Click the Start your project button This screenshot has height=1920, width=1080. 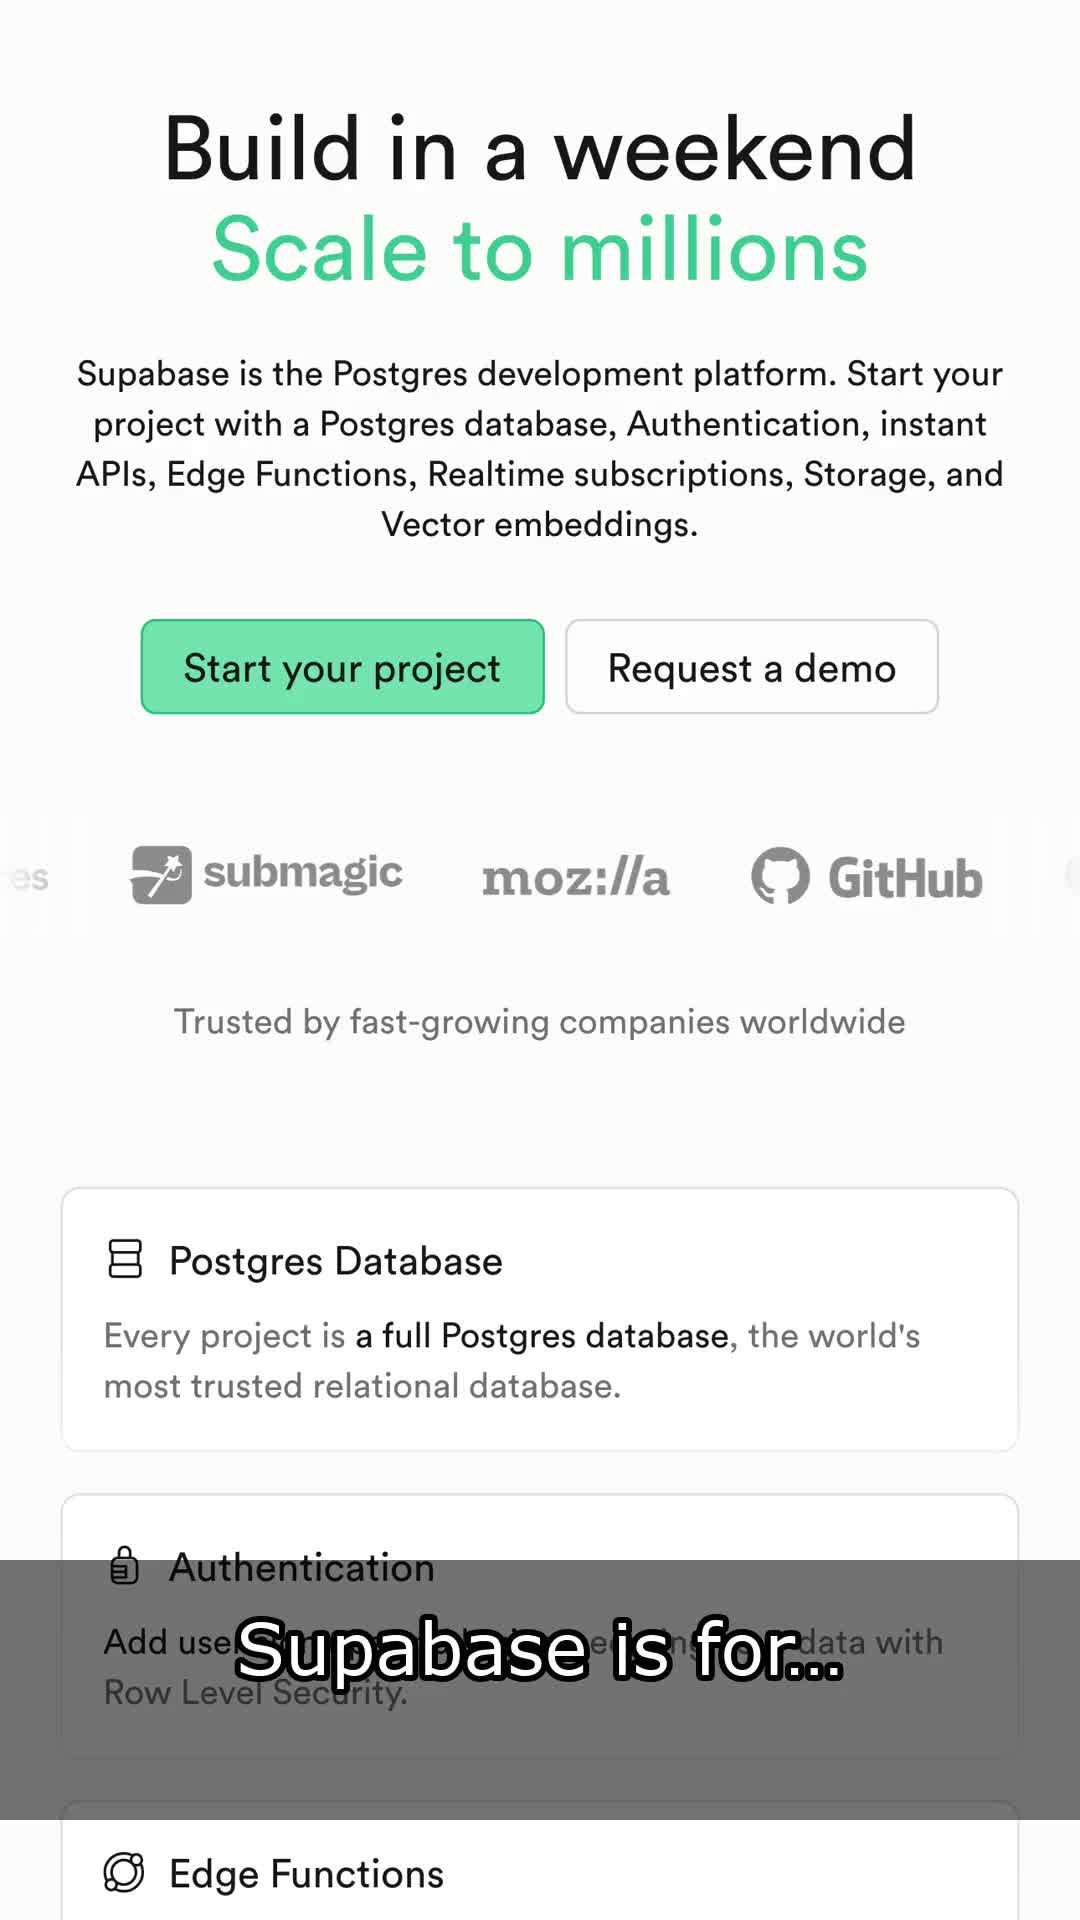point(342,666)
